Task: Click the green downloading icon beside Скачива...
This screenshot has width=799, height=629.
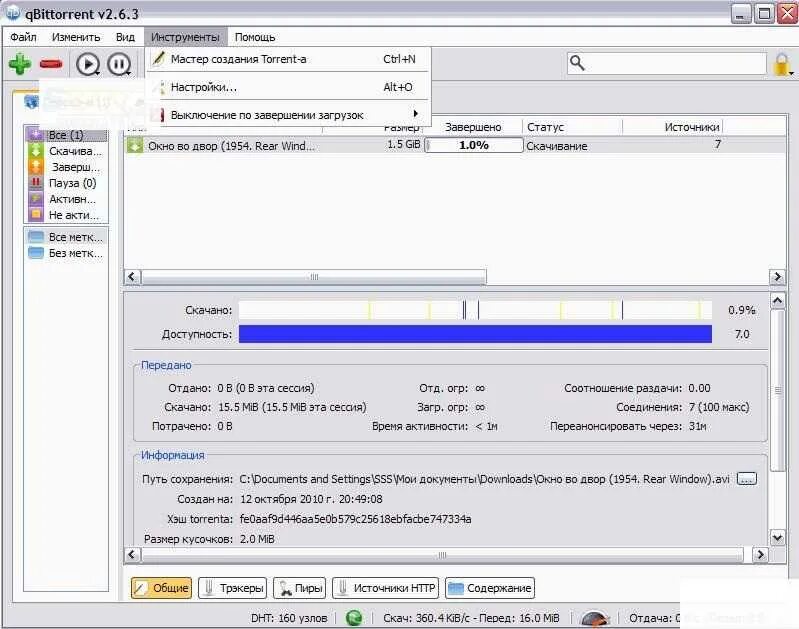Action: coord(36,151)
